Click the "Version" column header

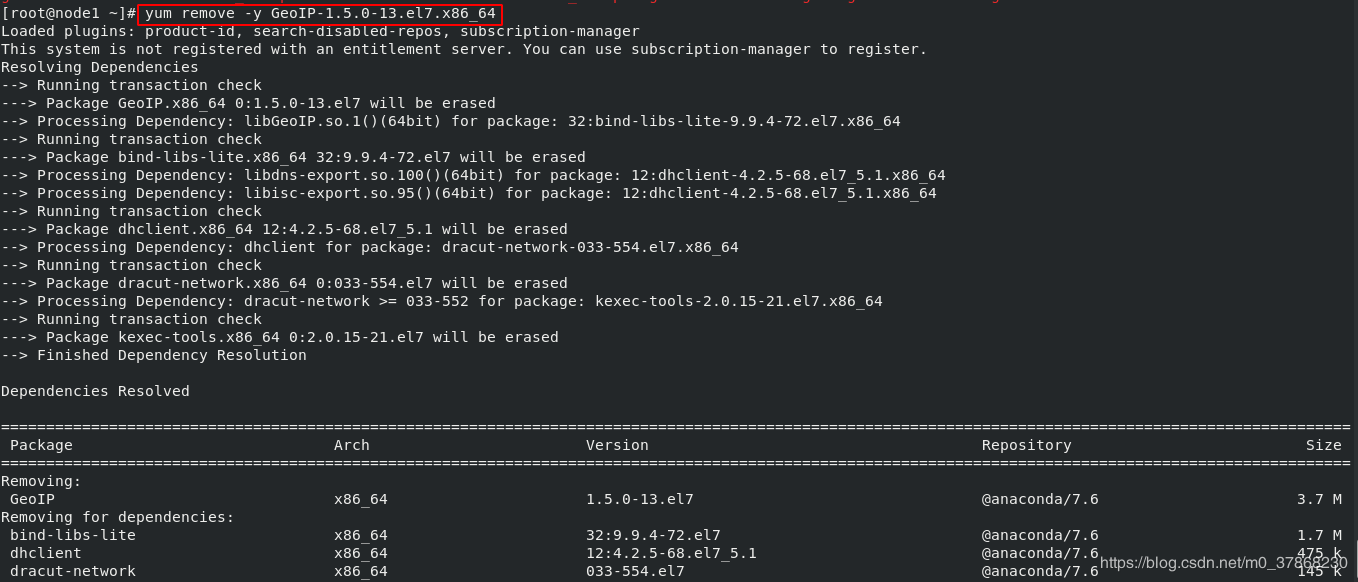coord(617,445)
